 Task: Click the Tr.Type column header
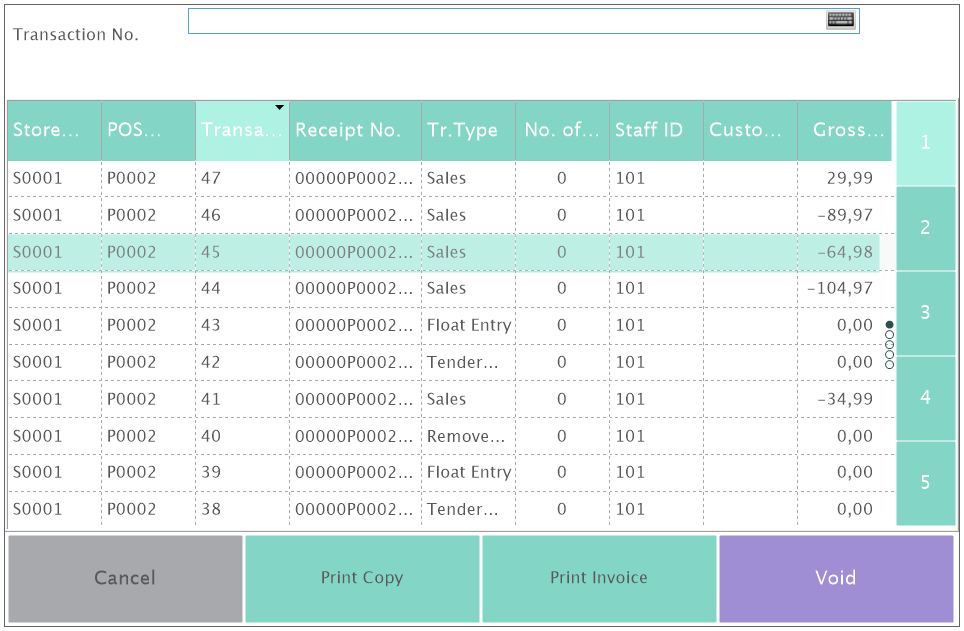tap(468, 130)
